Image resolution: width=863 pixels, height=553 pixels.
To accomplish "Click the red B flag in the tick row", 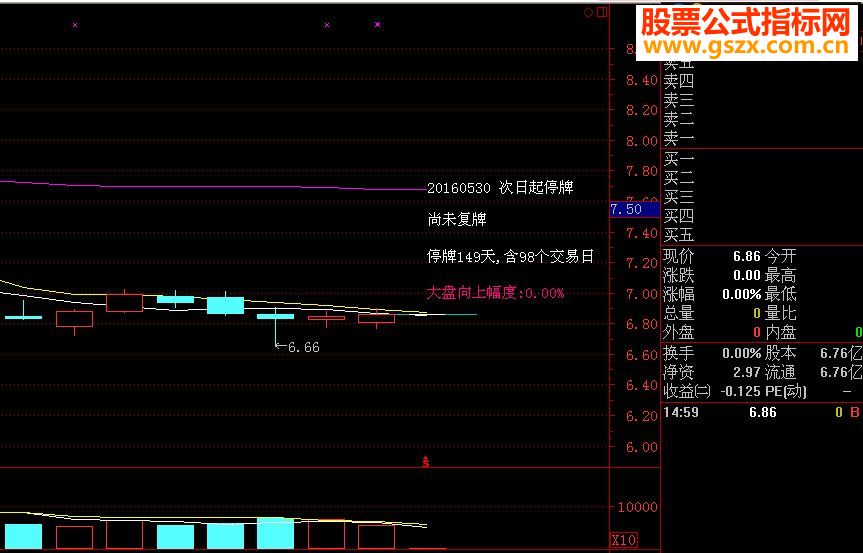I will (x=855, y=412).
